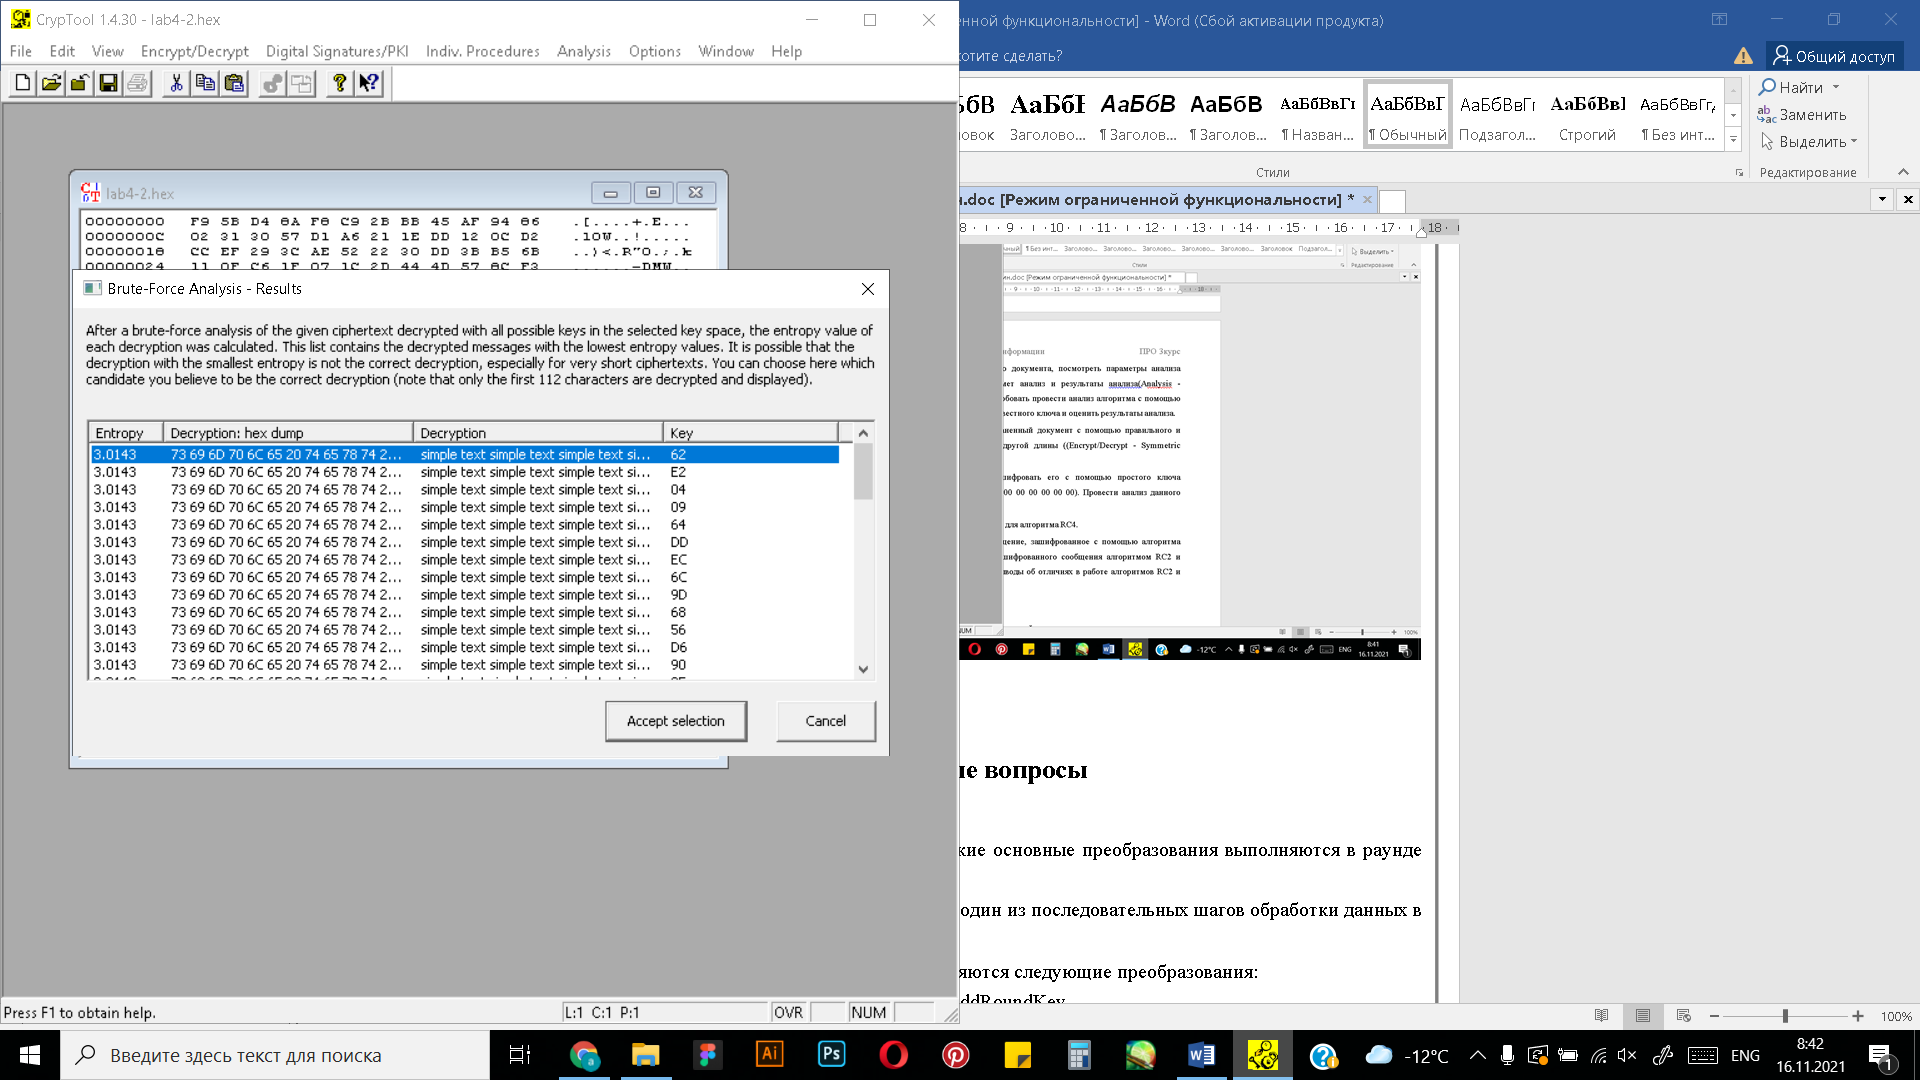Click the Decryption: hex dump column header

(x=288, y=433)
